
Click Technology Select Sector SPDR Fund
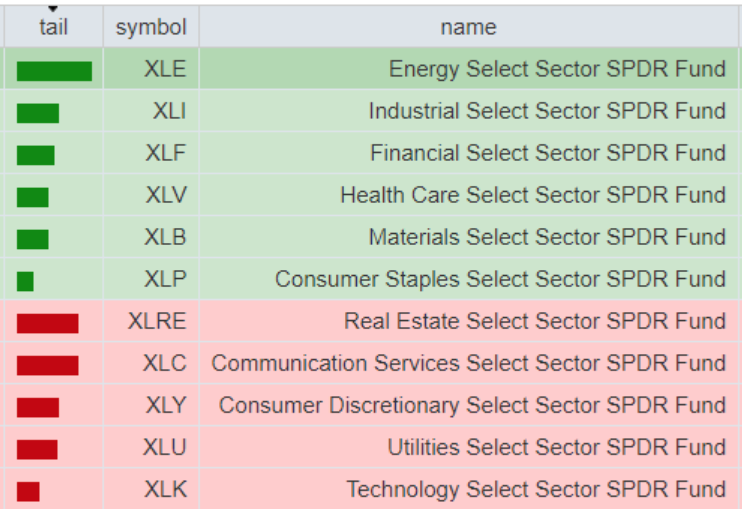click(x=536, y=489)
